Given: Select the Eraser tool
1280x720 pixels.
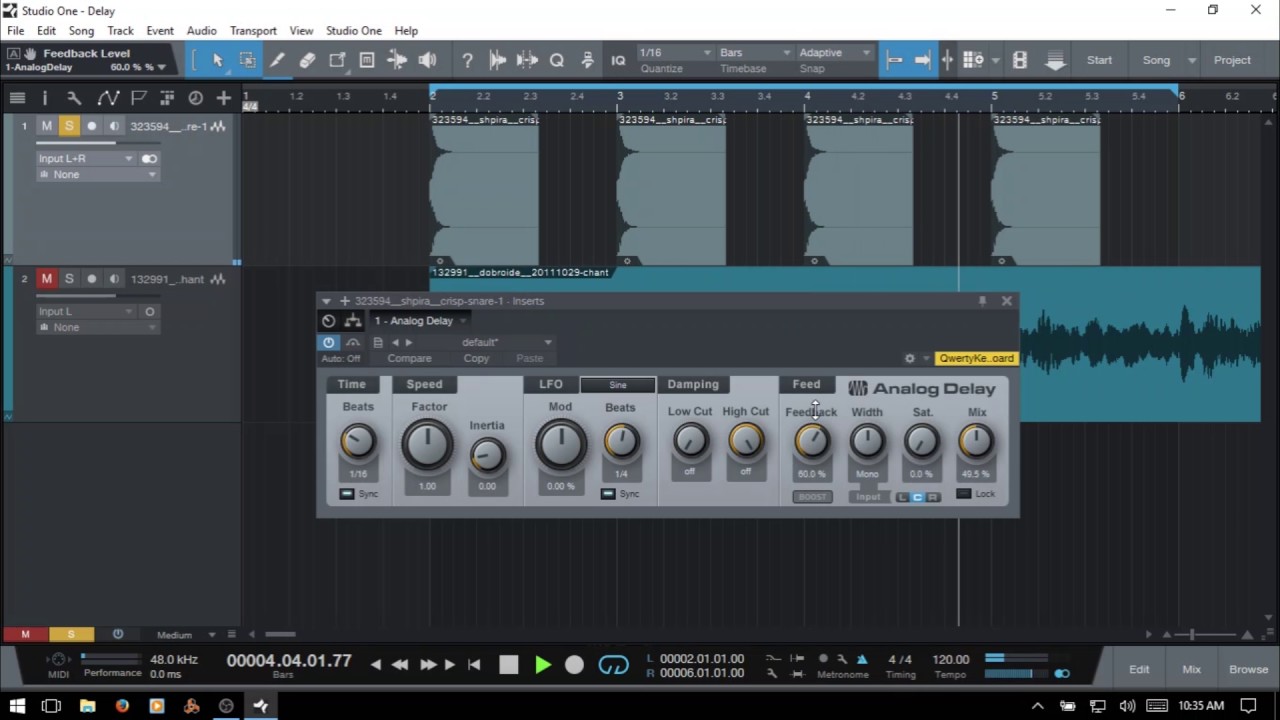Looking at the screenshot, I should [307, 60].
